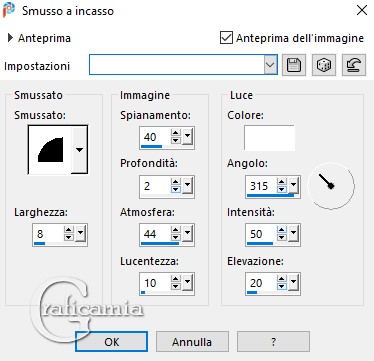Decrease the Elevazione value with the down arrow
Viewport: 374px width, 361px height.
pos(282,286)
